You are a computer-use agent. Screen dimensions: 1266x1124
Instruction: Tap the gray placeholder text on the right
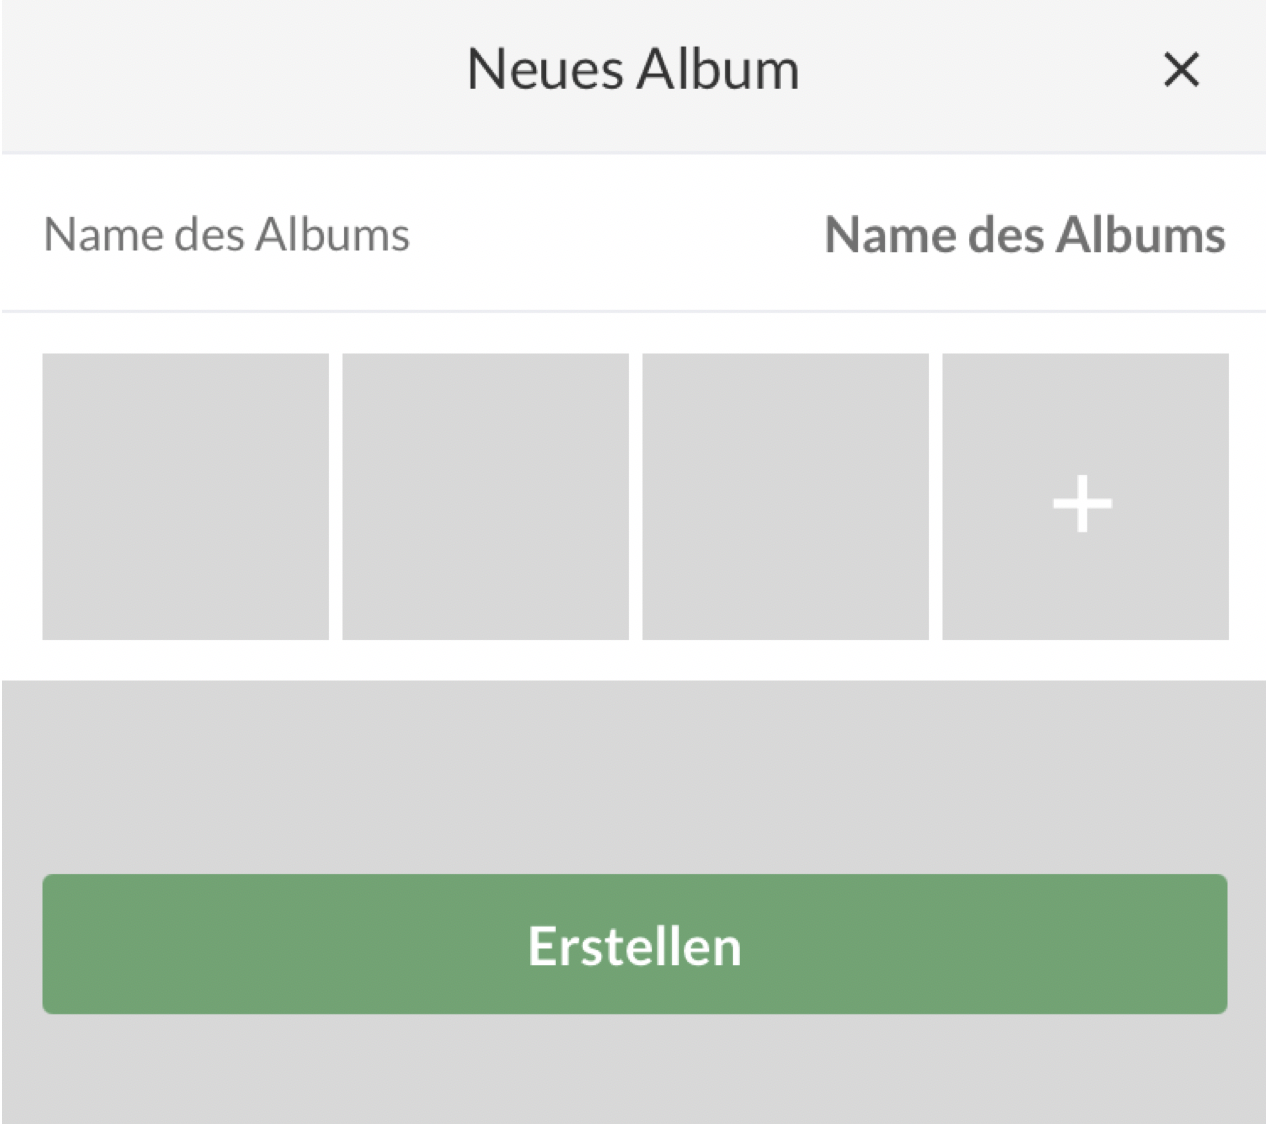(1024, 236)
